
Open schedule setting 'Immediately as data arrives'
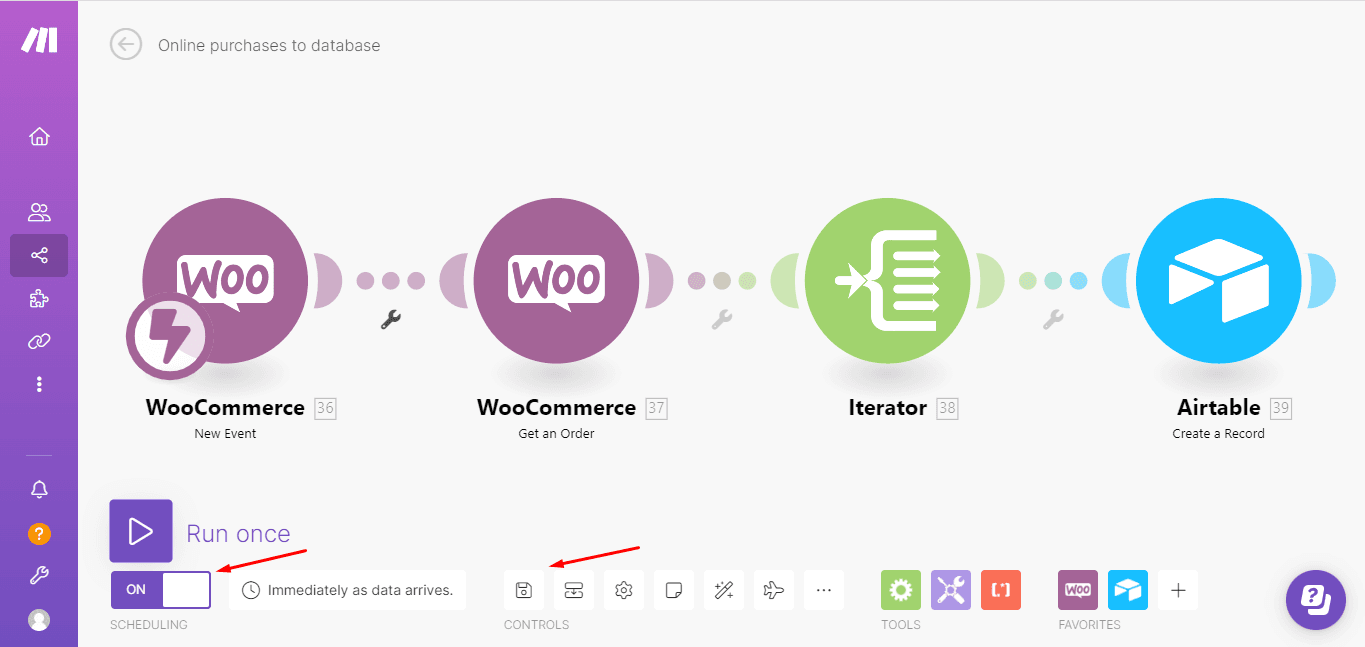[347, 590]
